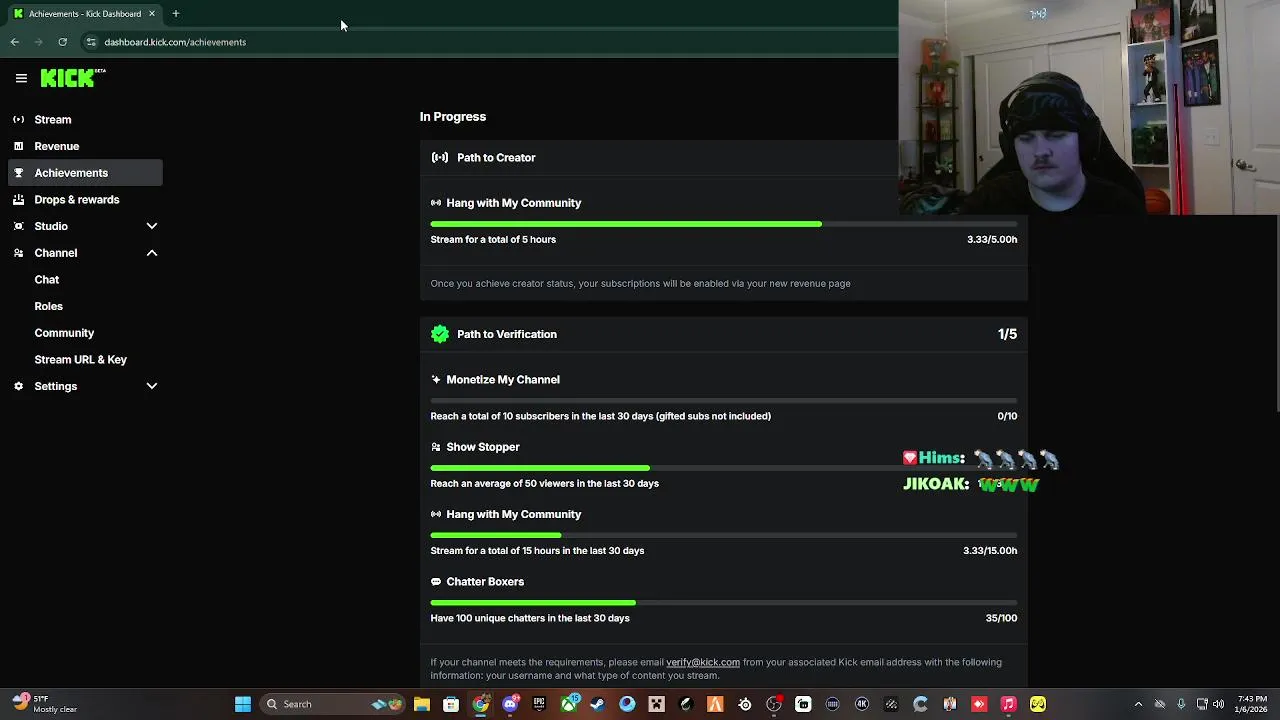Open the weather widget showing 51°F

45,704
